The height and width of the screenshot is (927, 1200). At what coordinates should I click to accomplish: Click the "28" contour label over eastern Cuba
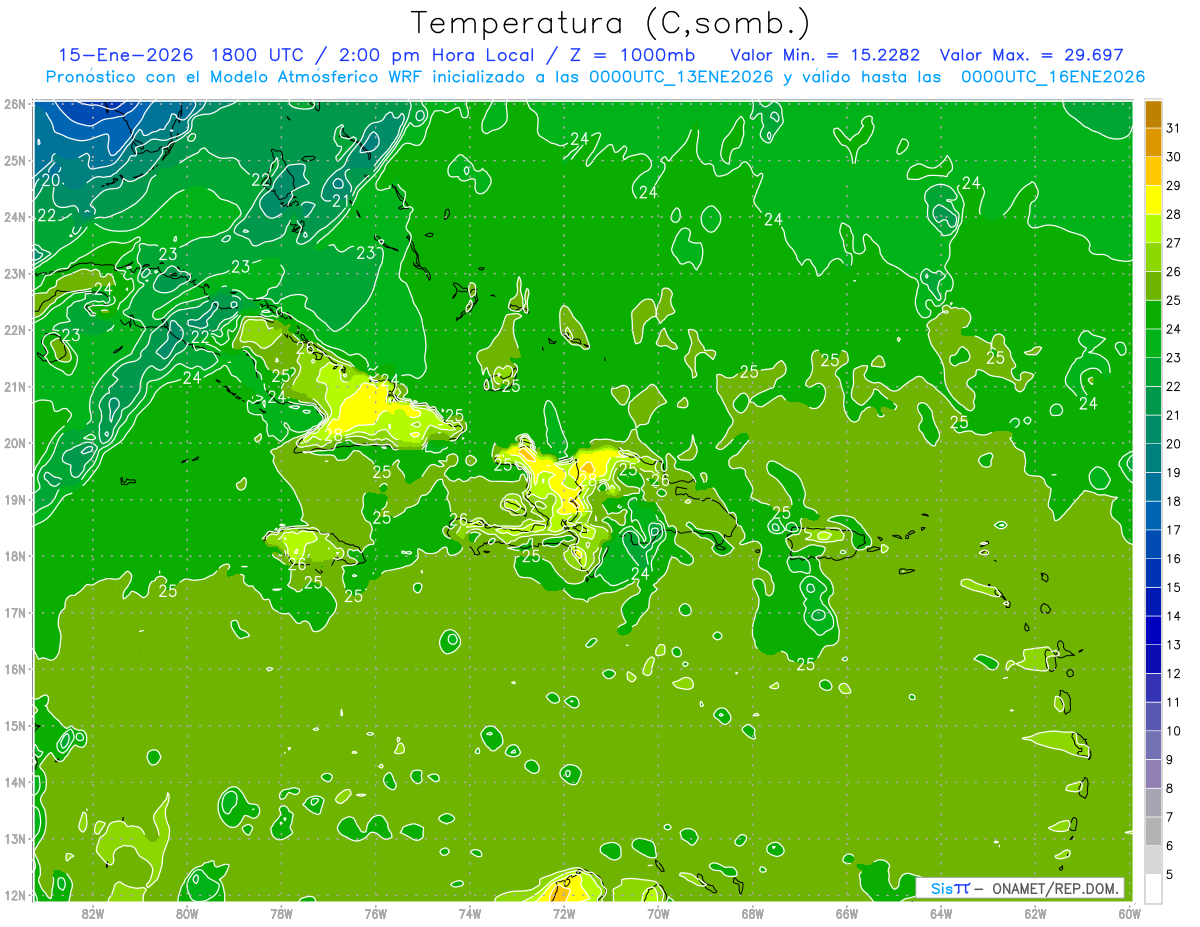tap(333, 434)
